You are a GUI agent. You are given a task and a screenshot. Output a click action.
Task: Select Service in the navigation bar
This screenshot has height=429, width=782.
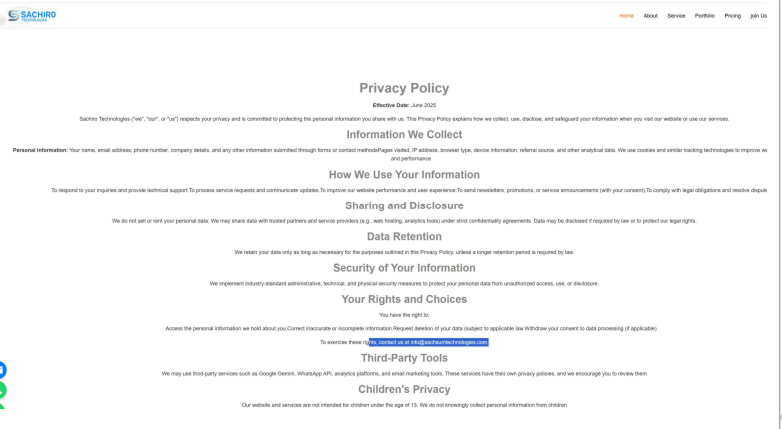pos(676,16)
